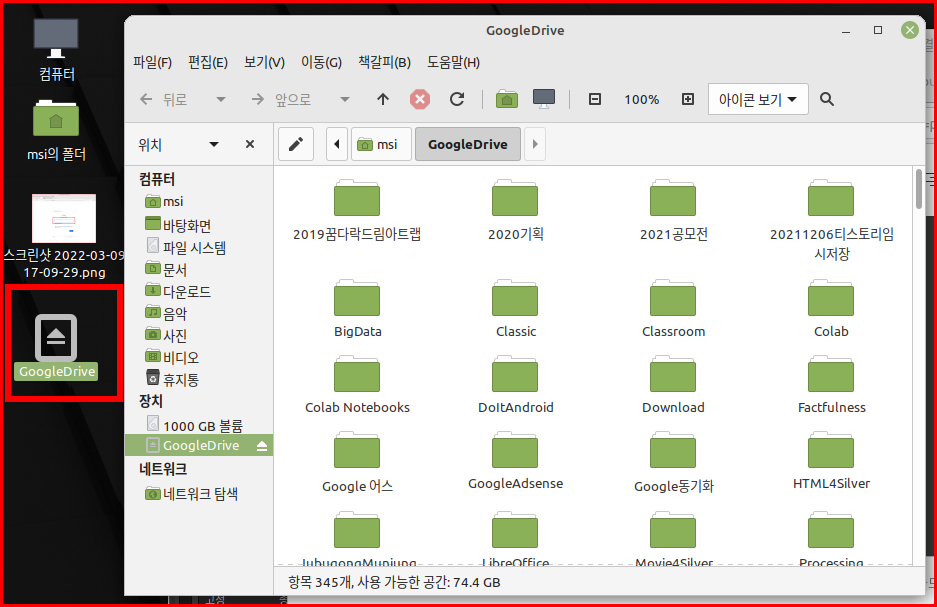Select the 2021공모전 folder
This screenshot has width=937, height=607.
tap(673, 210)
